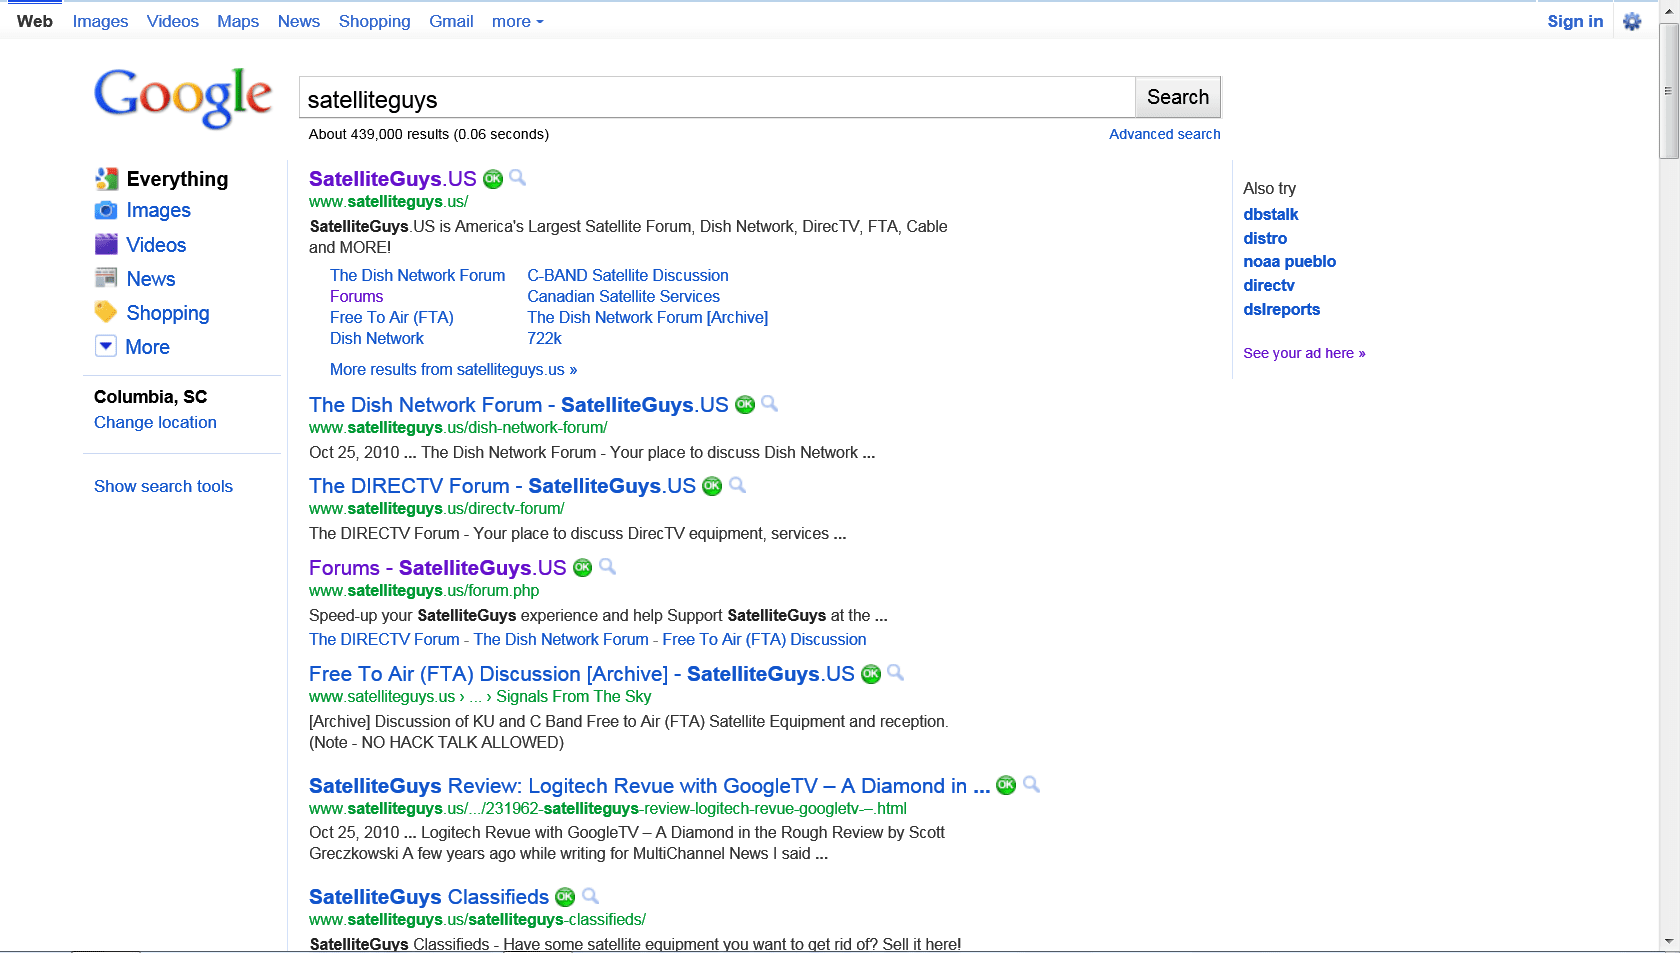Open 'SatelliteGuys Classifieds' result title
The height and width of the screenshot is (953, 1680).
click(429, 897)
